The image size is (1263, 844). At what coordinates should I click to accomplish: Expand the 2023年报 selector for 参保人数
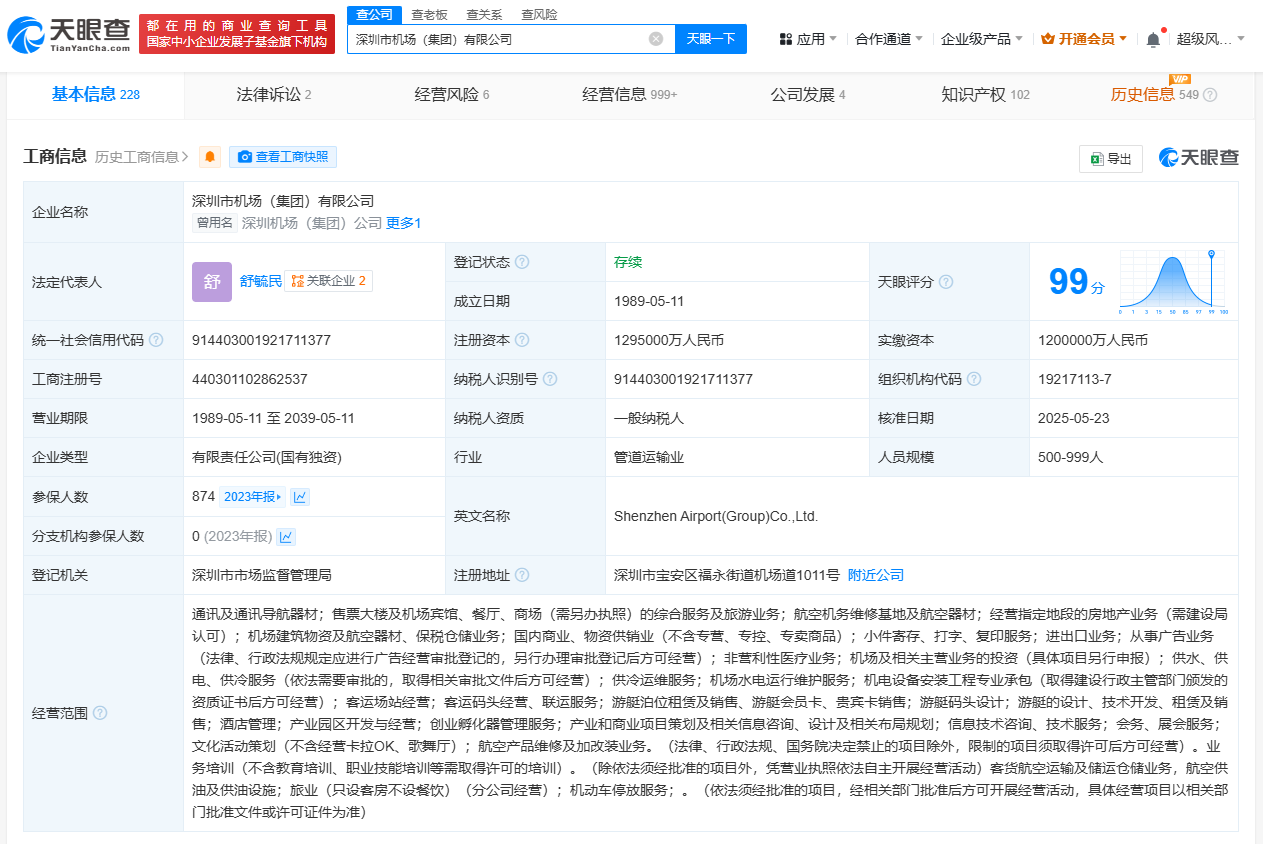pos(252,497)
